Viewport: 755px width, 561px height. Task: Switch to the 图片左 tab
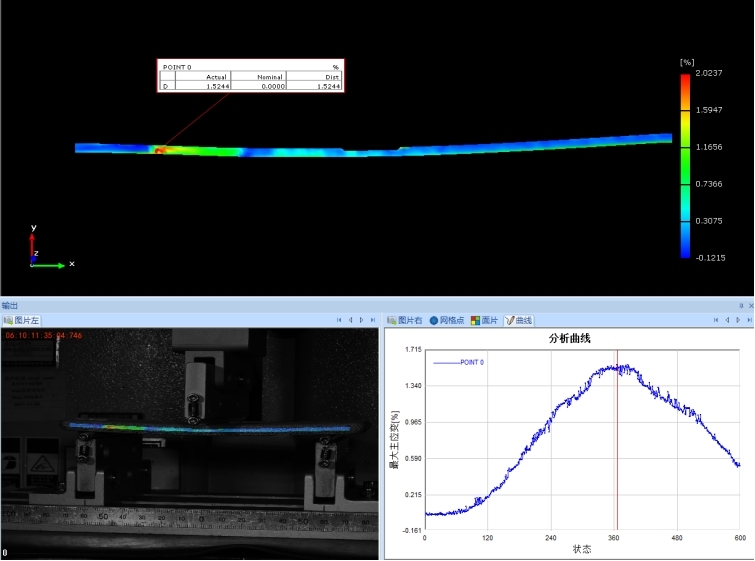(x=22, y=320)
